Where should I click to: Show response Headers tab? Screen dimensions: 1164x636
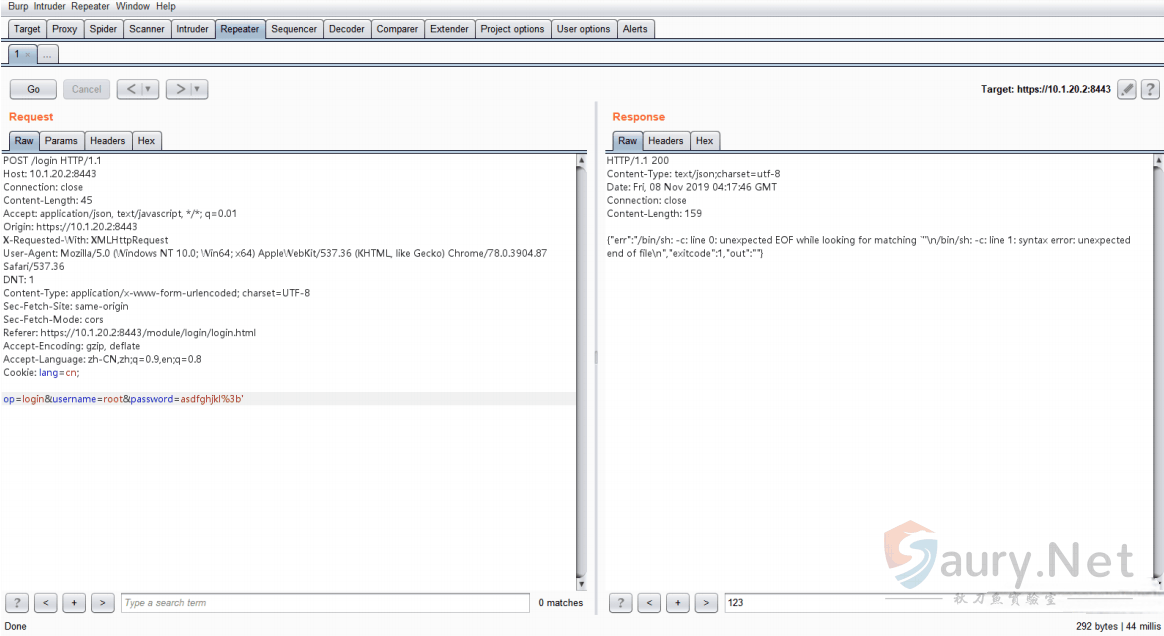[x=665, y=141]
